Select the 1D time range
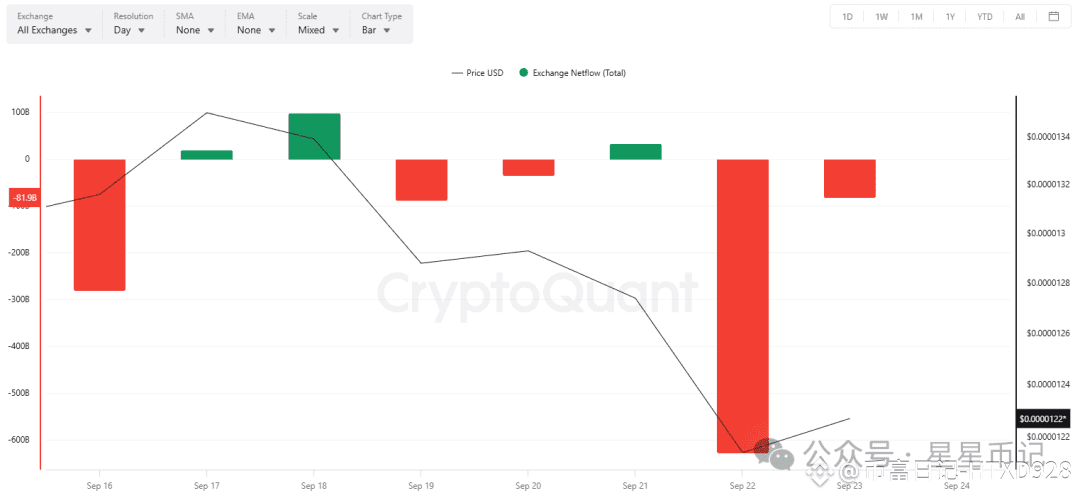The image size is (1080, 498). coord(847,17)
